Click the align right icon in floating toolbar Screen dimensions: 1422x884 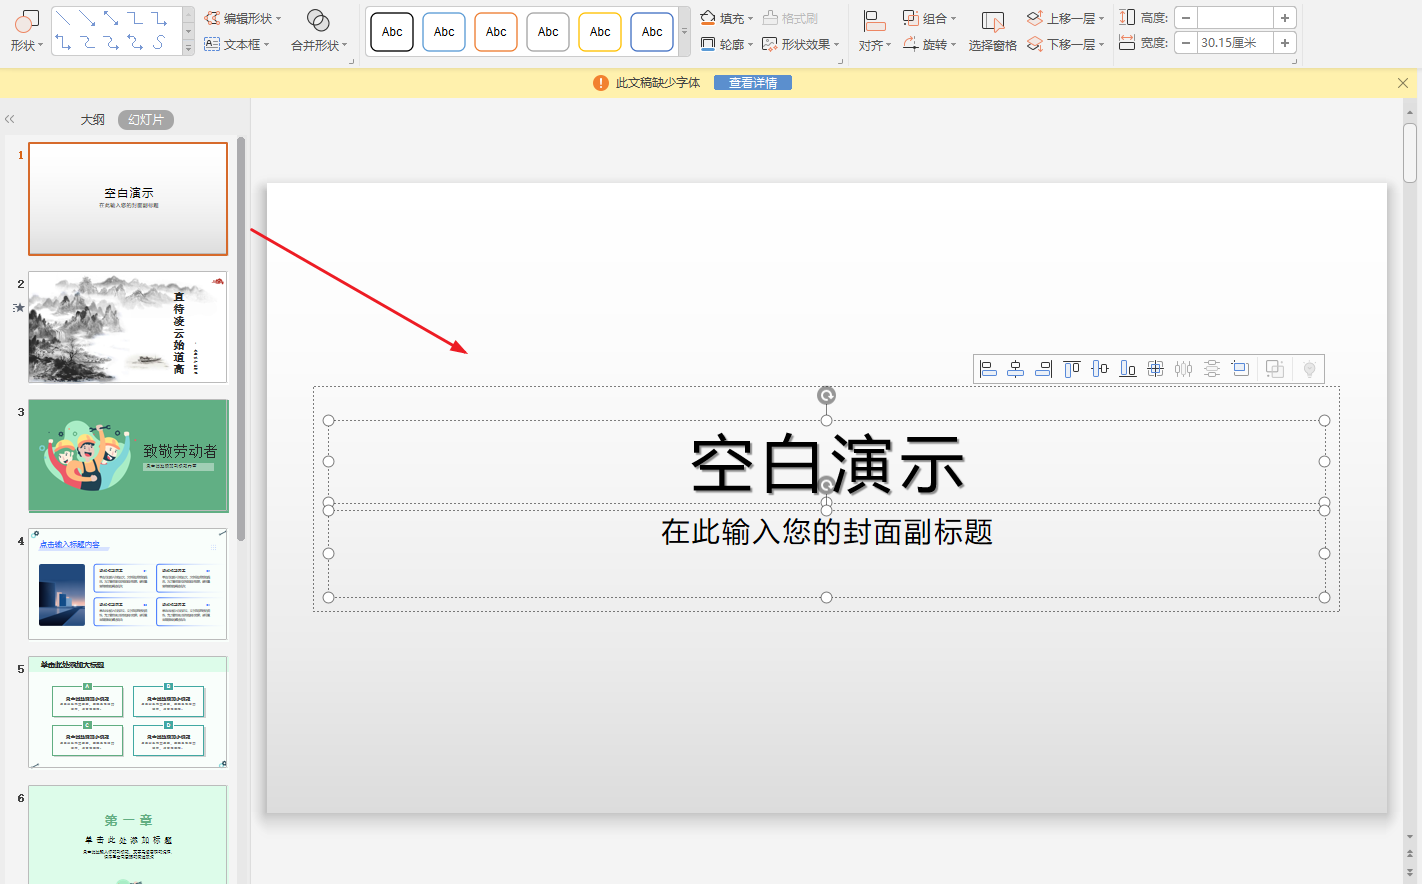(x=1043, y=369)
